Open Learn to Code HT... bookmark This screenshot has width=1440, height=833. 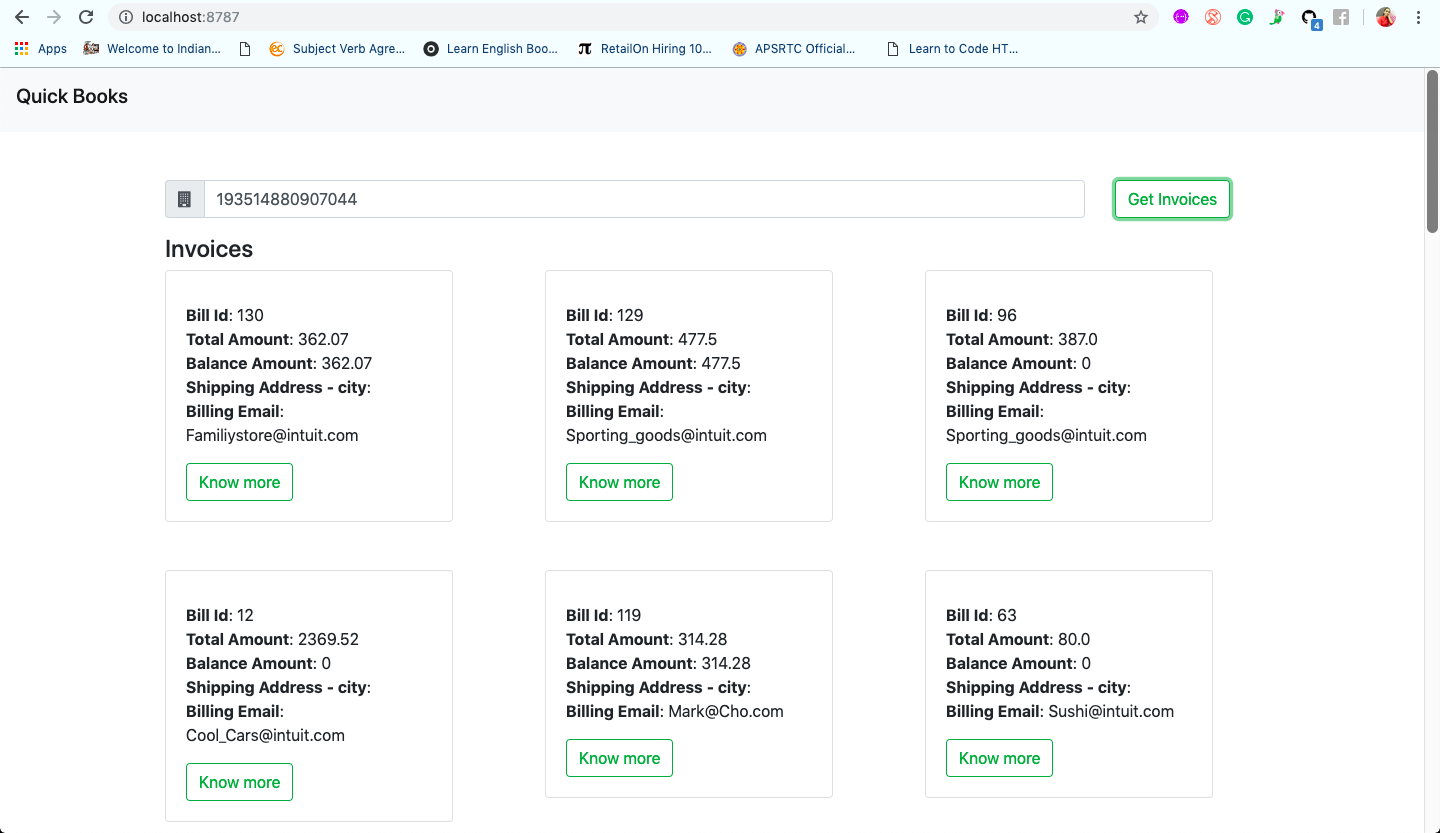coord(952,48)
